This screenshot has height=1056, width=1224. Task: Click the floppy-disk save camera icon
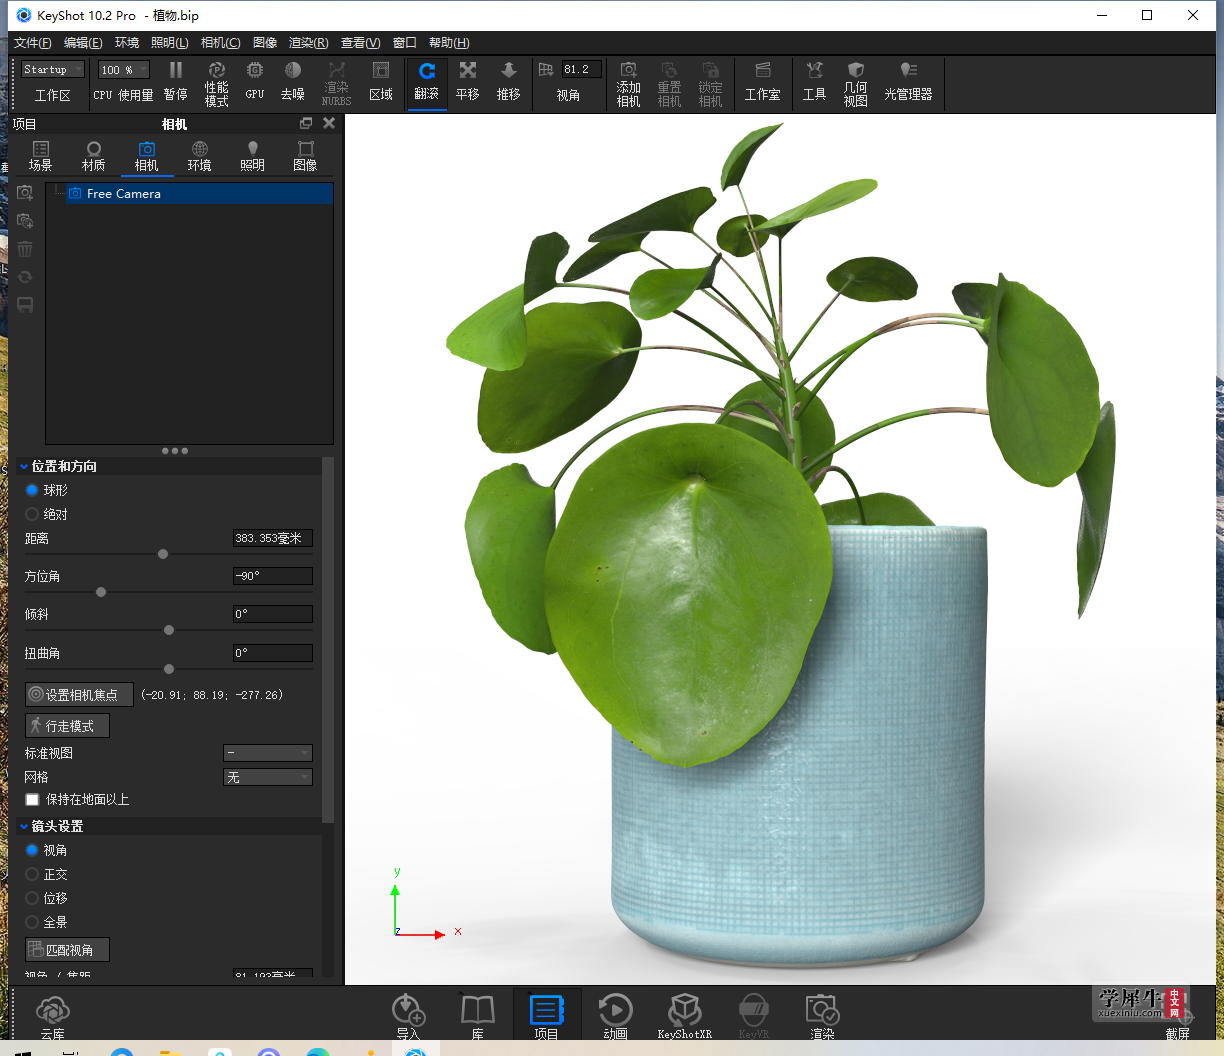tap(25, 305)
